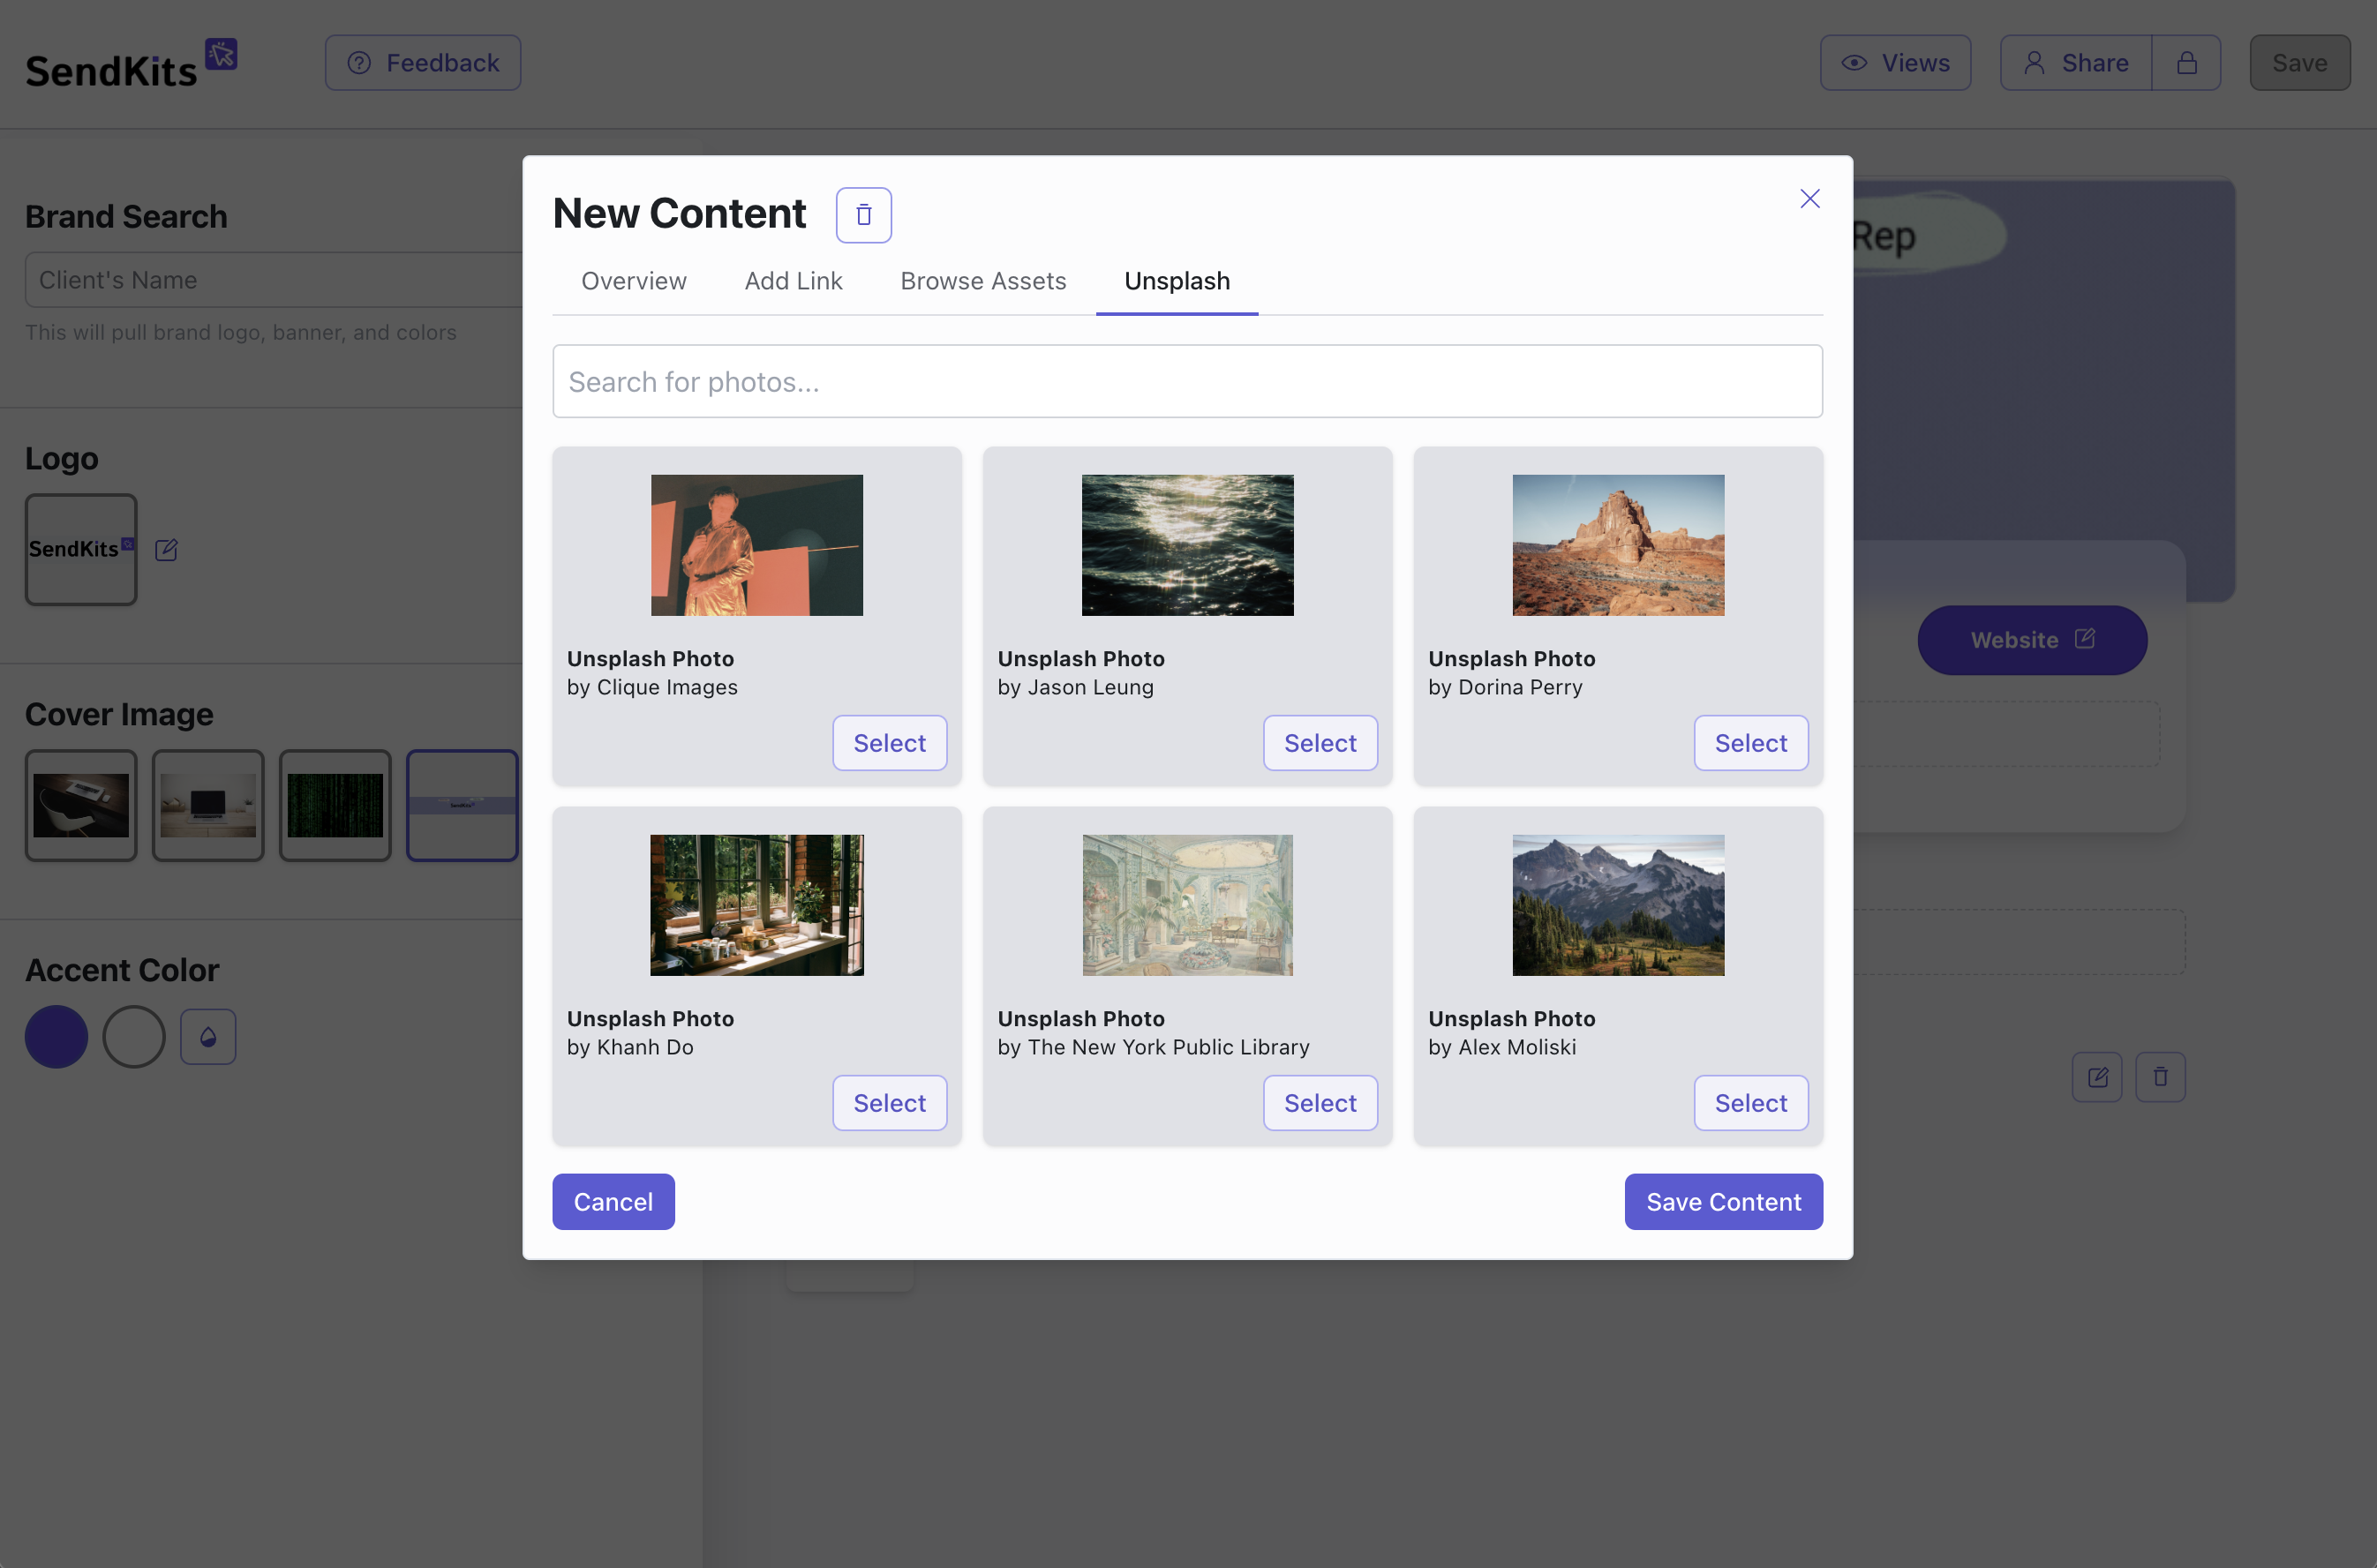Click the Share button
2377x1568 pixels.
pos(2076,63)
